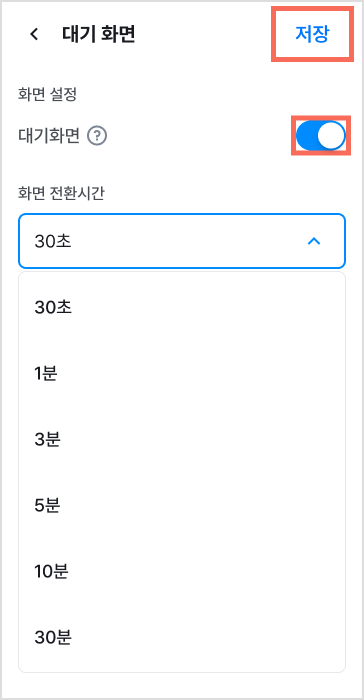Click the empty header area between title and 저장
This screenshot has height=700, width=364.
[x=203, y=34]
